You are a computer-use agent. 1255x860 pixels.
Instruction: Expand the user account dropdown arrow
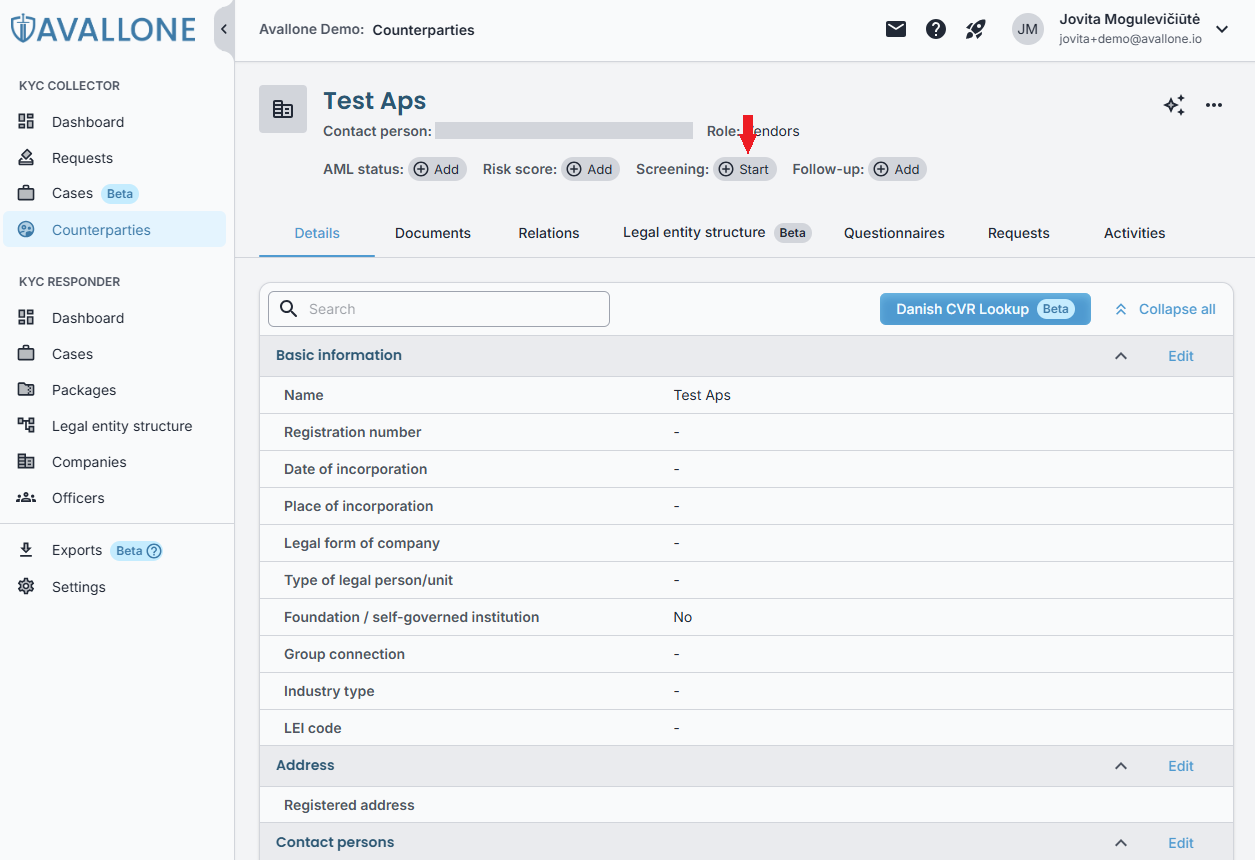[1221, 29]
